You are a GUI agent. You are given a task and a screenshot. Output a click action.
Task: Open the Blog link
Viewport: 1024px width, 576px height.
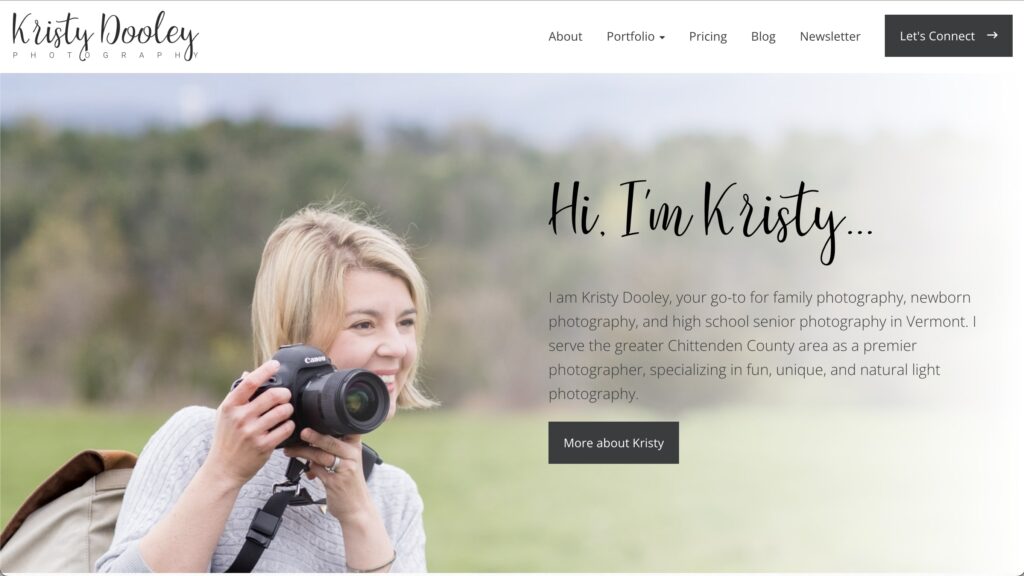(763, 37)
